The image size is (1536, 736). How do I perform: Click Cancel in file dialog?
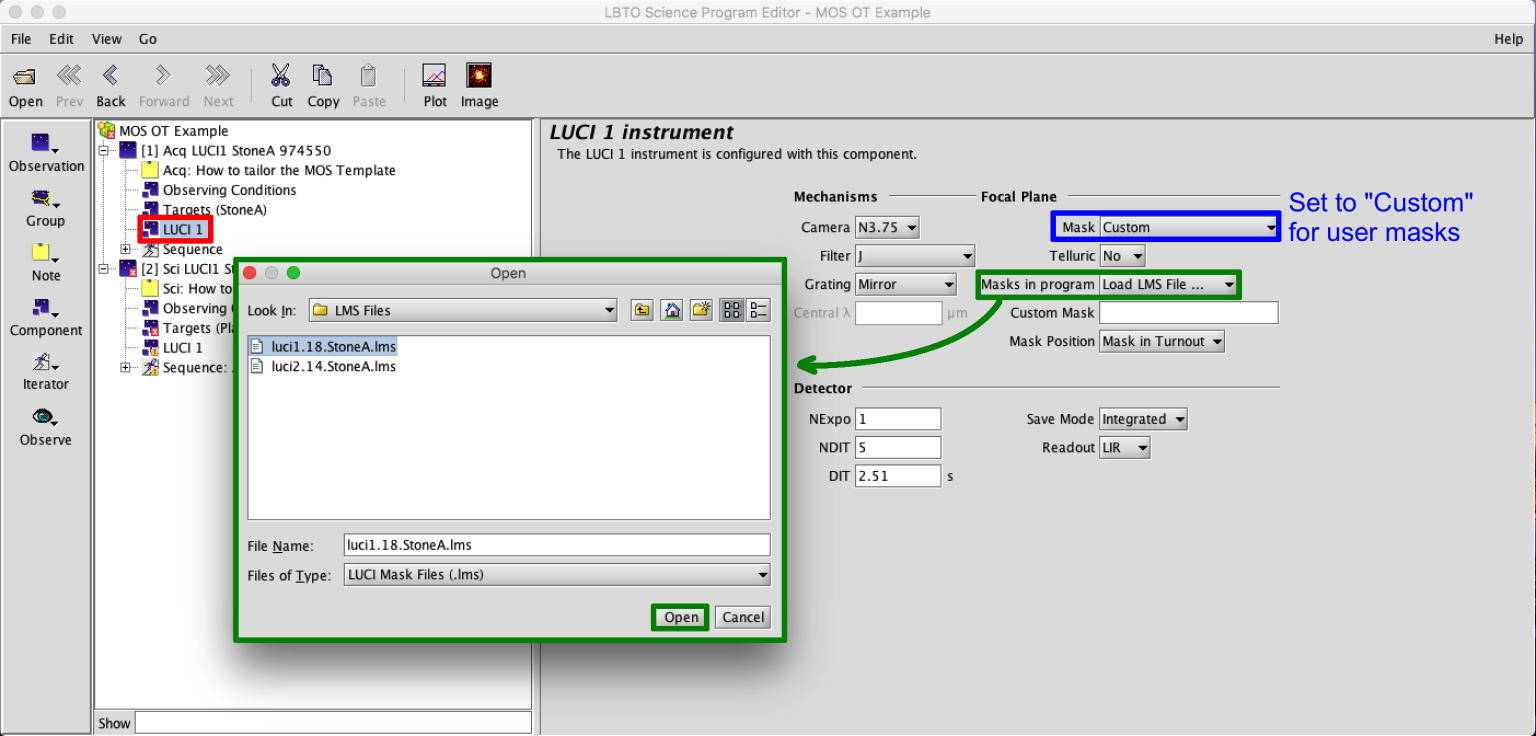743,617
